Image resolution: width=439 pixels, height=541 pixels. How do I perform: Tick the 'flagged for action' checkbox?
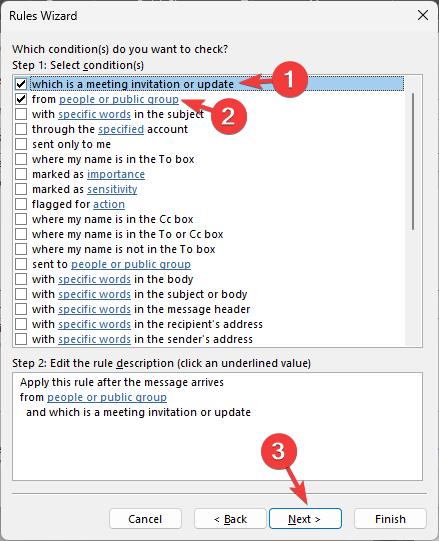click(x=21, y=204)
